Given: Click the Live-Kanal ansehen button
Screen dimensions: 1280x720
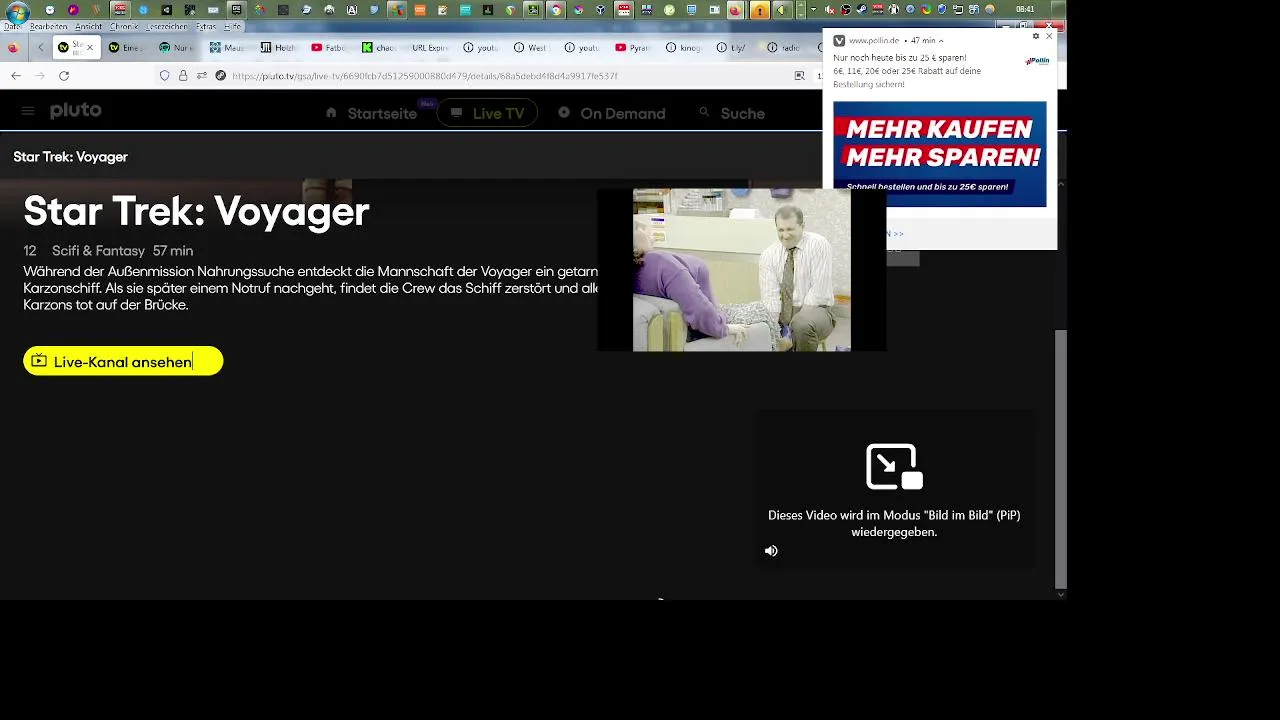Looking at the screenshot, I should (123, 361).
